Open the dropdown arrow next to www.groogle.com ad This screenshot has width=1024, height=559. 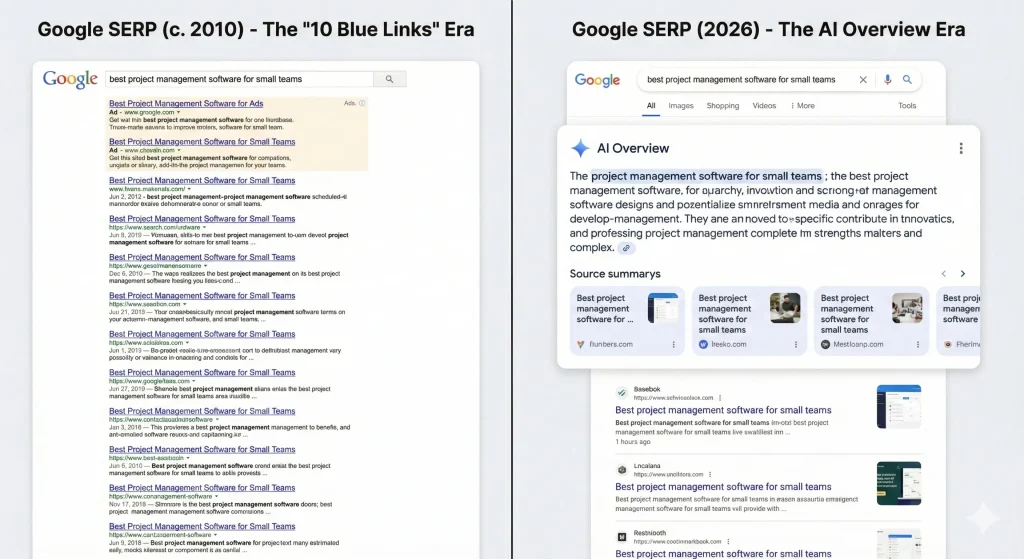pos(177,113)
